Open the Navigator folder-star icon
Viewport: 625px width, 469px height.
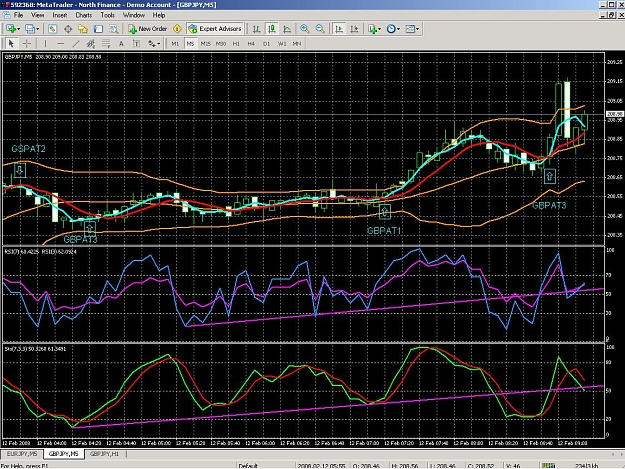[x=83, y=29]
